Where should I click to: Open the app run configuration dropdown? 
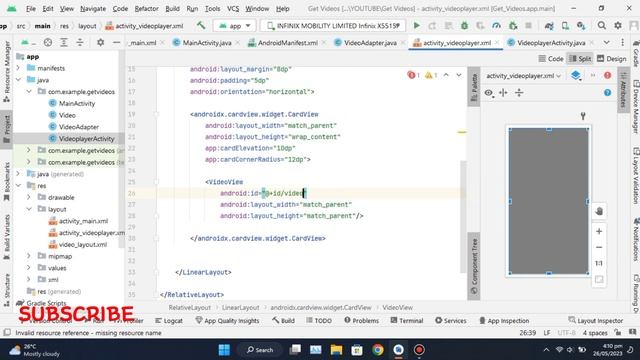[x=234, y=26]
